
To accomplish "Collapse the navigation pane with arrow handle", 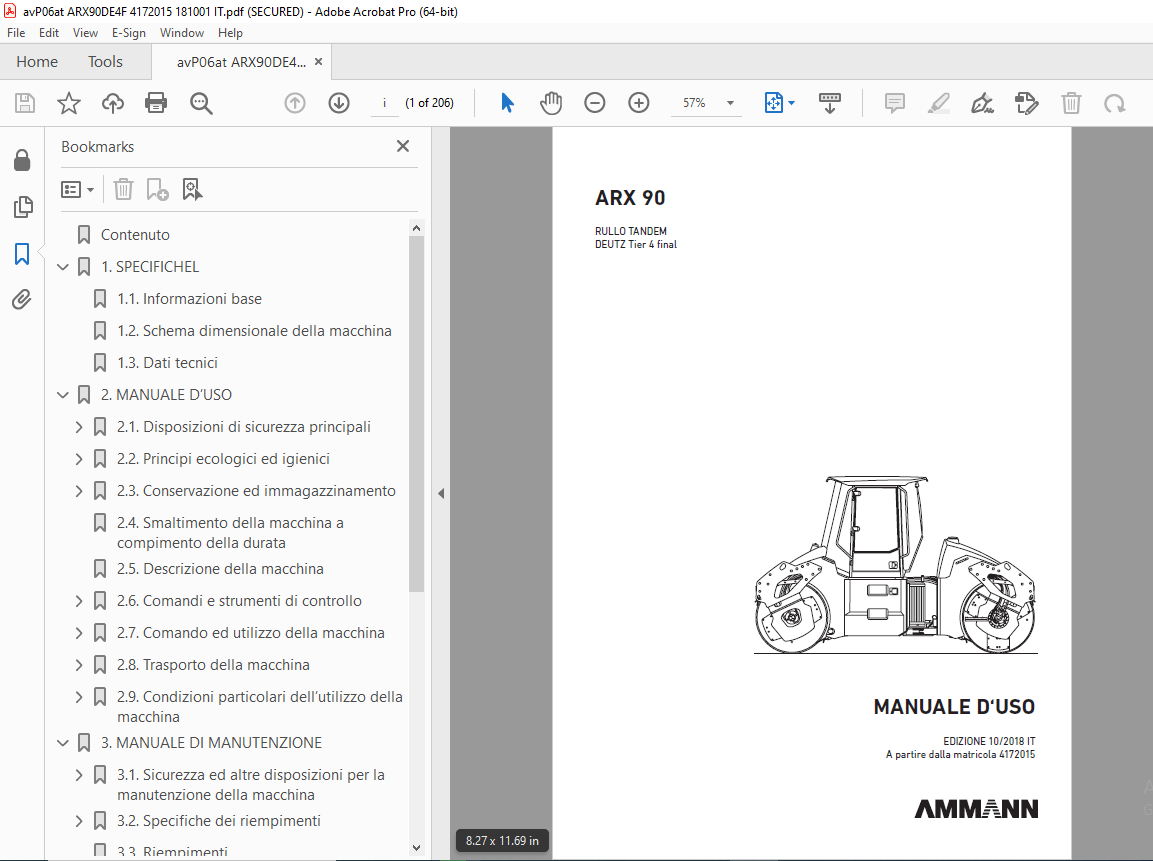I will point(440,493).
